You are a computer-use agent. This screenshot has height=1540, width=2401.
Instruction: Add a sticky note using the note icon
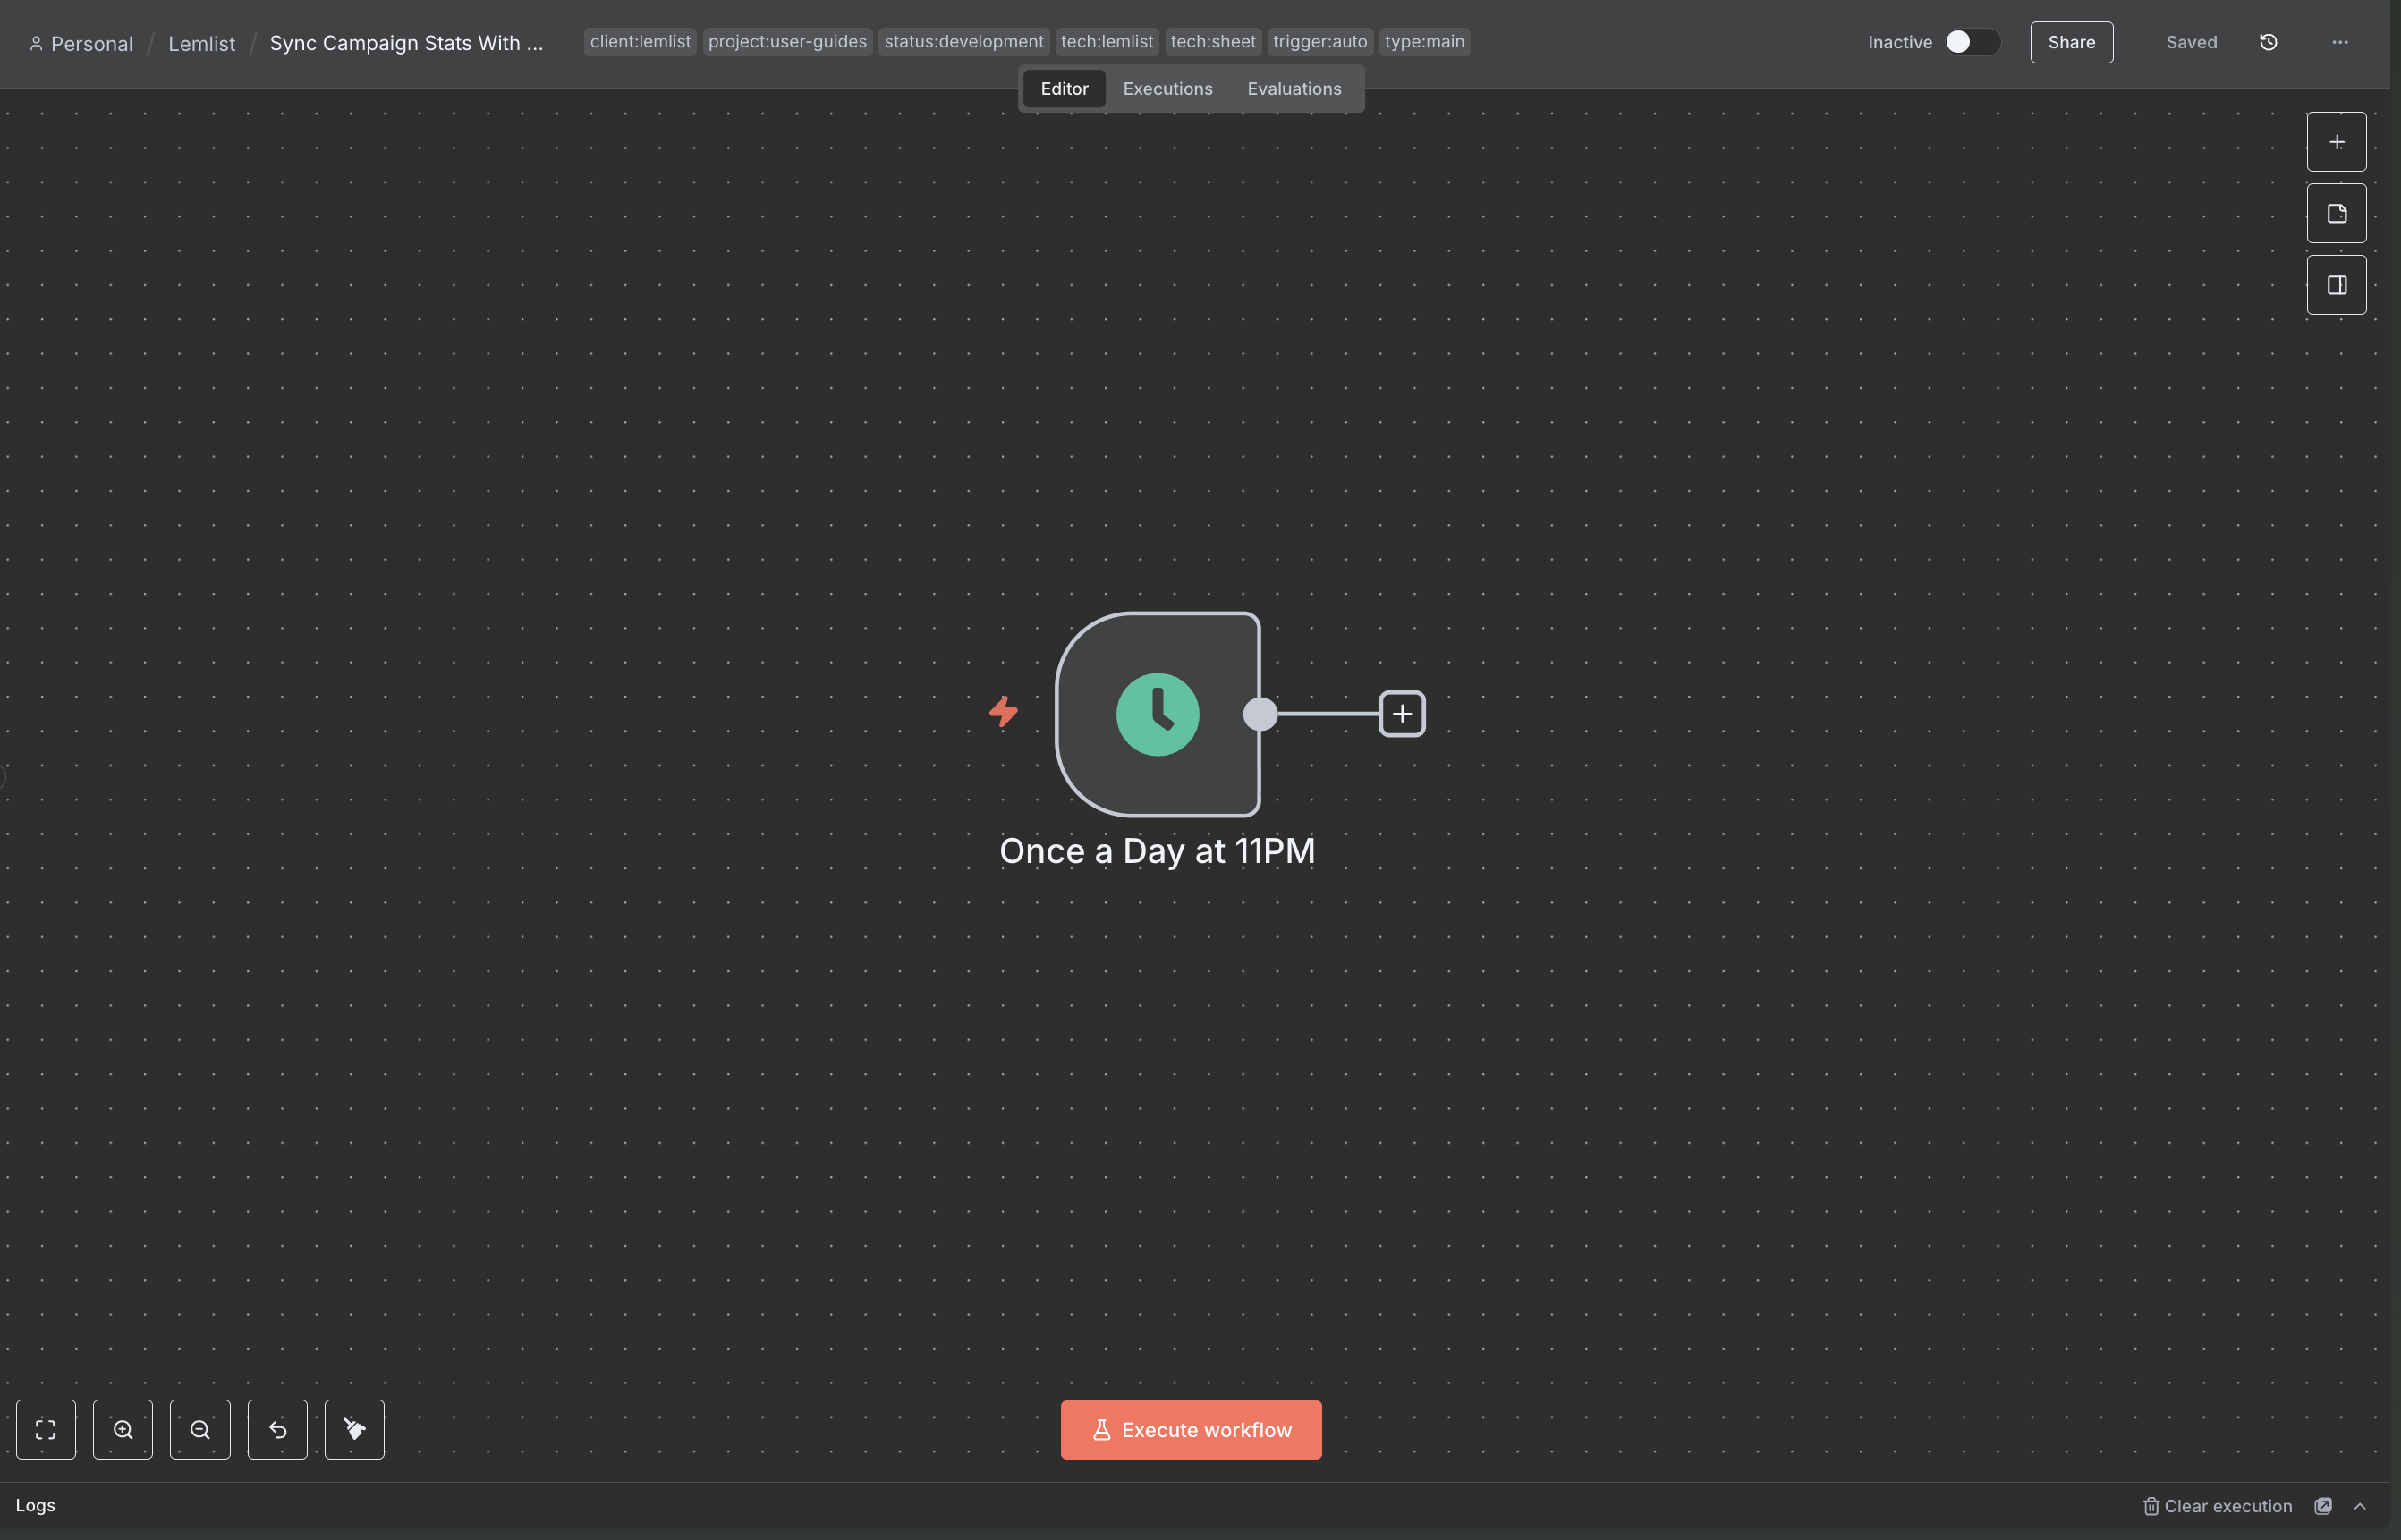click(x=2336, y=213)
